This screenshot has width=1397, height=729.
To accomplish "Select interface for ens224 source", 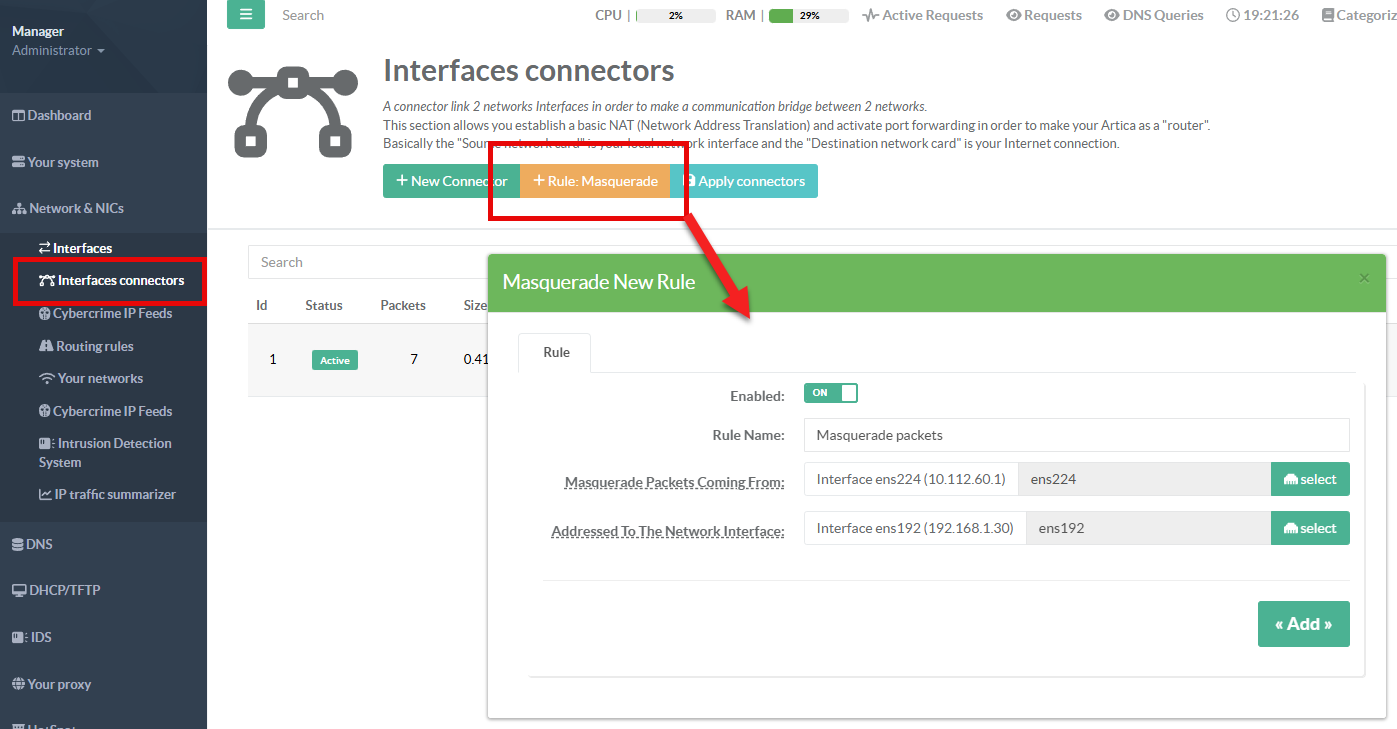I will pos(1310,479).
